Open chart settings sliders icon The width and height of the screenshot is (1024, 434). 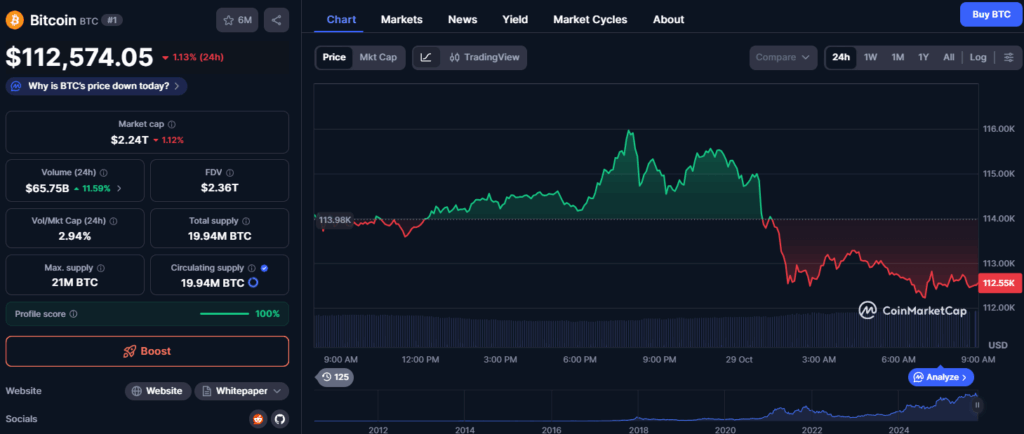pyautogui.click(x=1007, y=57)
